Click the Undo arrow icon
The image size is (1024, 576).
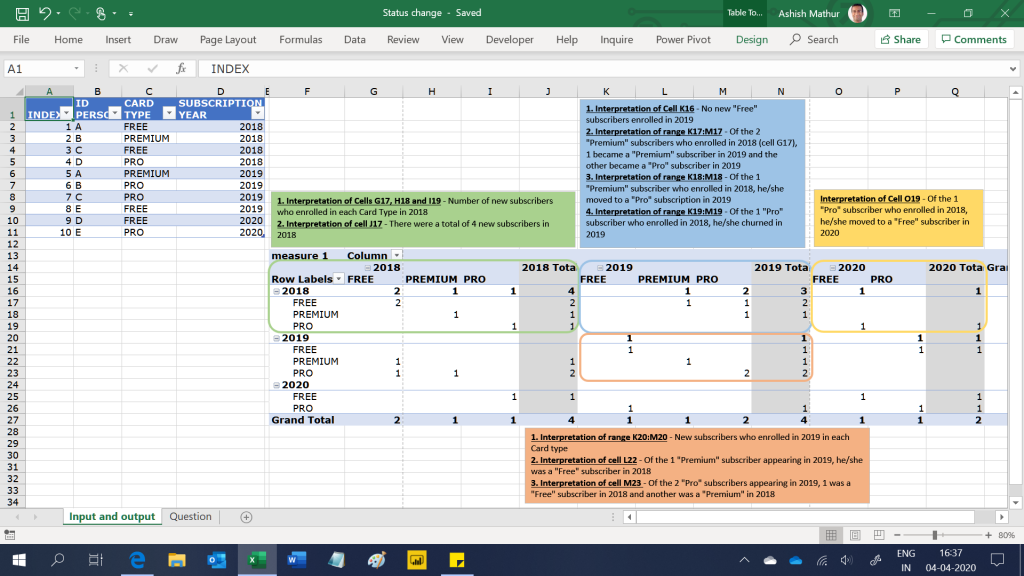pos(44,13)
